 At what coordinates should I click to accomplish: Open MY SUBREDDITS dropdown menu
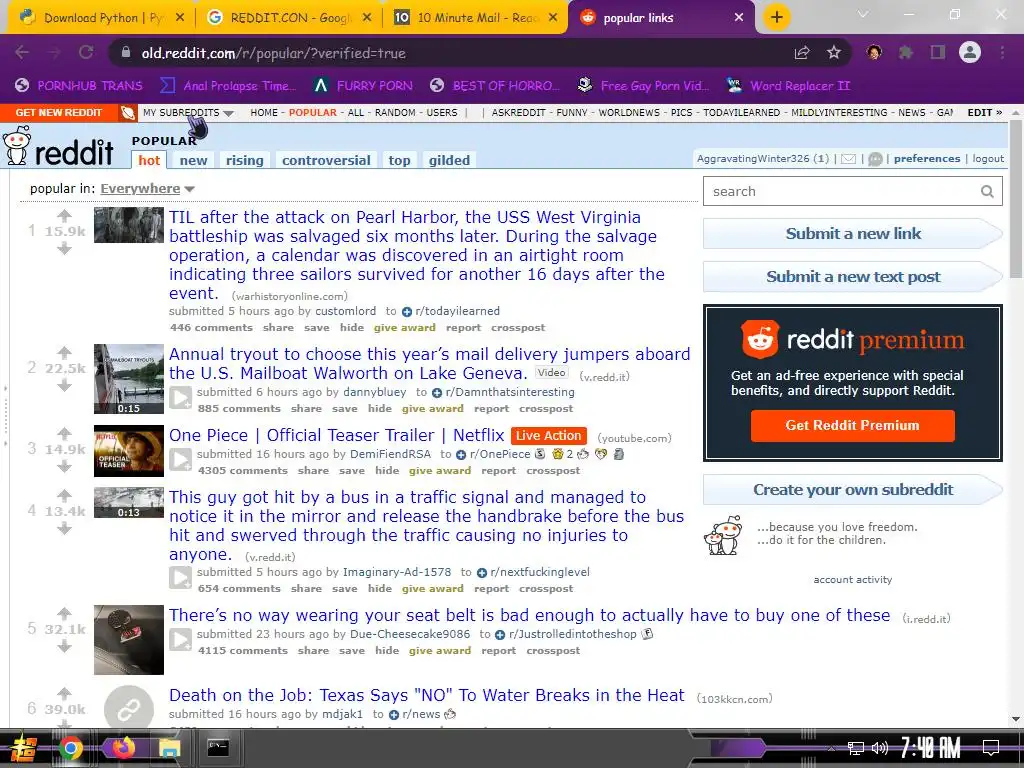188,112
